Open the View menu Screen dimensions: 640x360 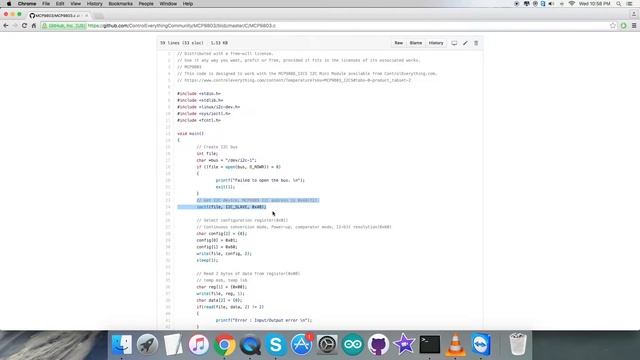click(x=76, y=4)
